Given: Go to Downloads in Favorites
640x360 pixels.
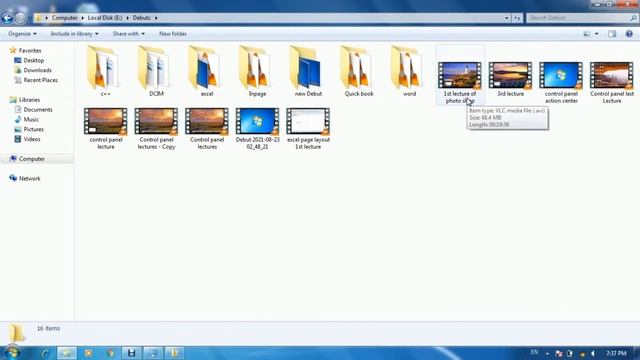Looking at the screenshot, I should 37,70.
